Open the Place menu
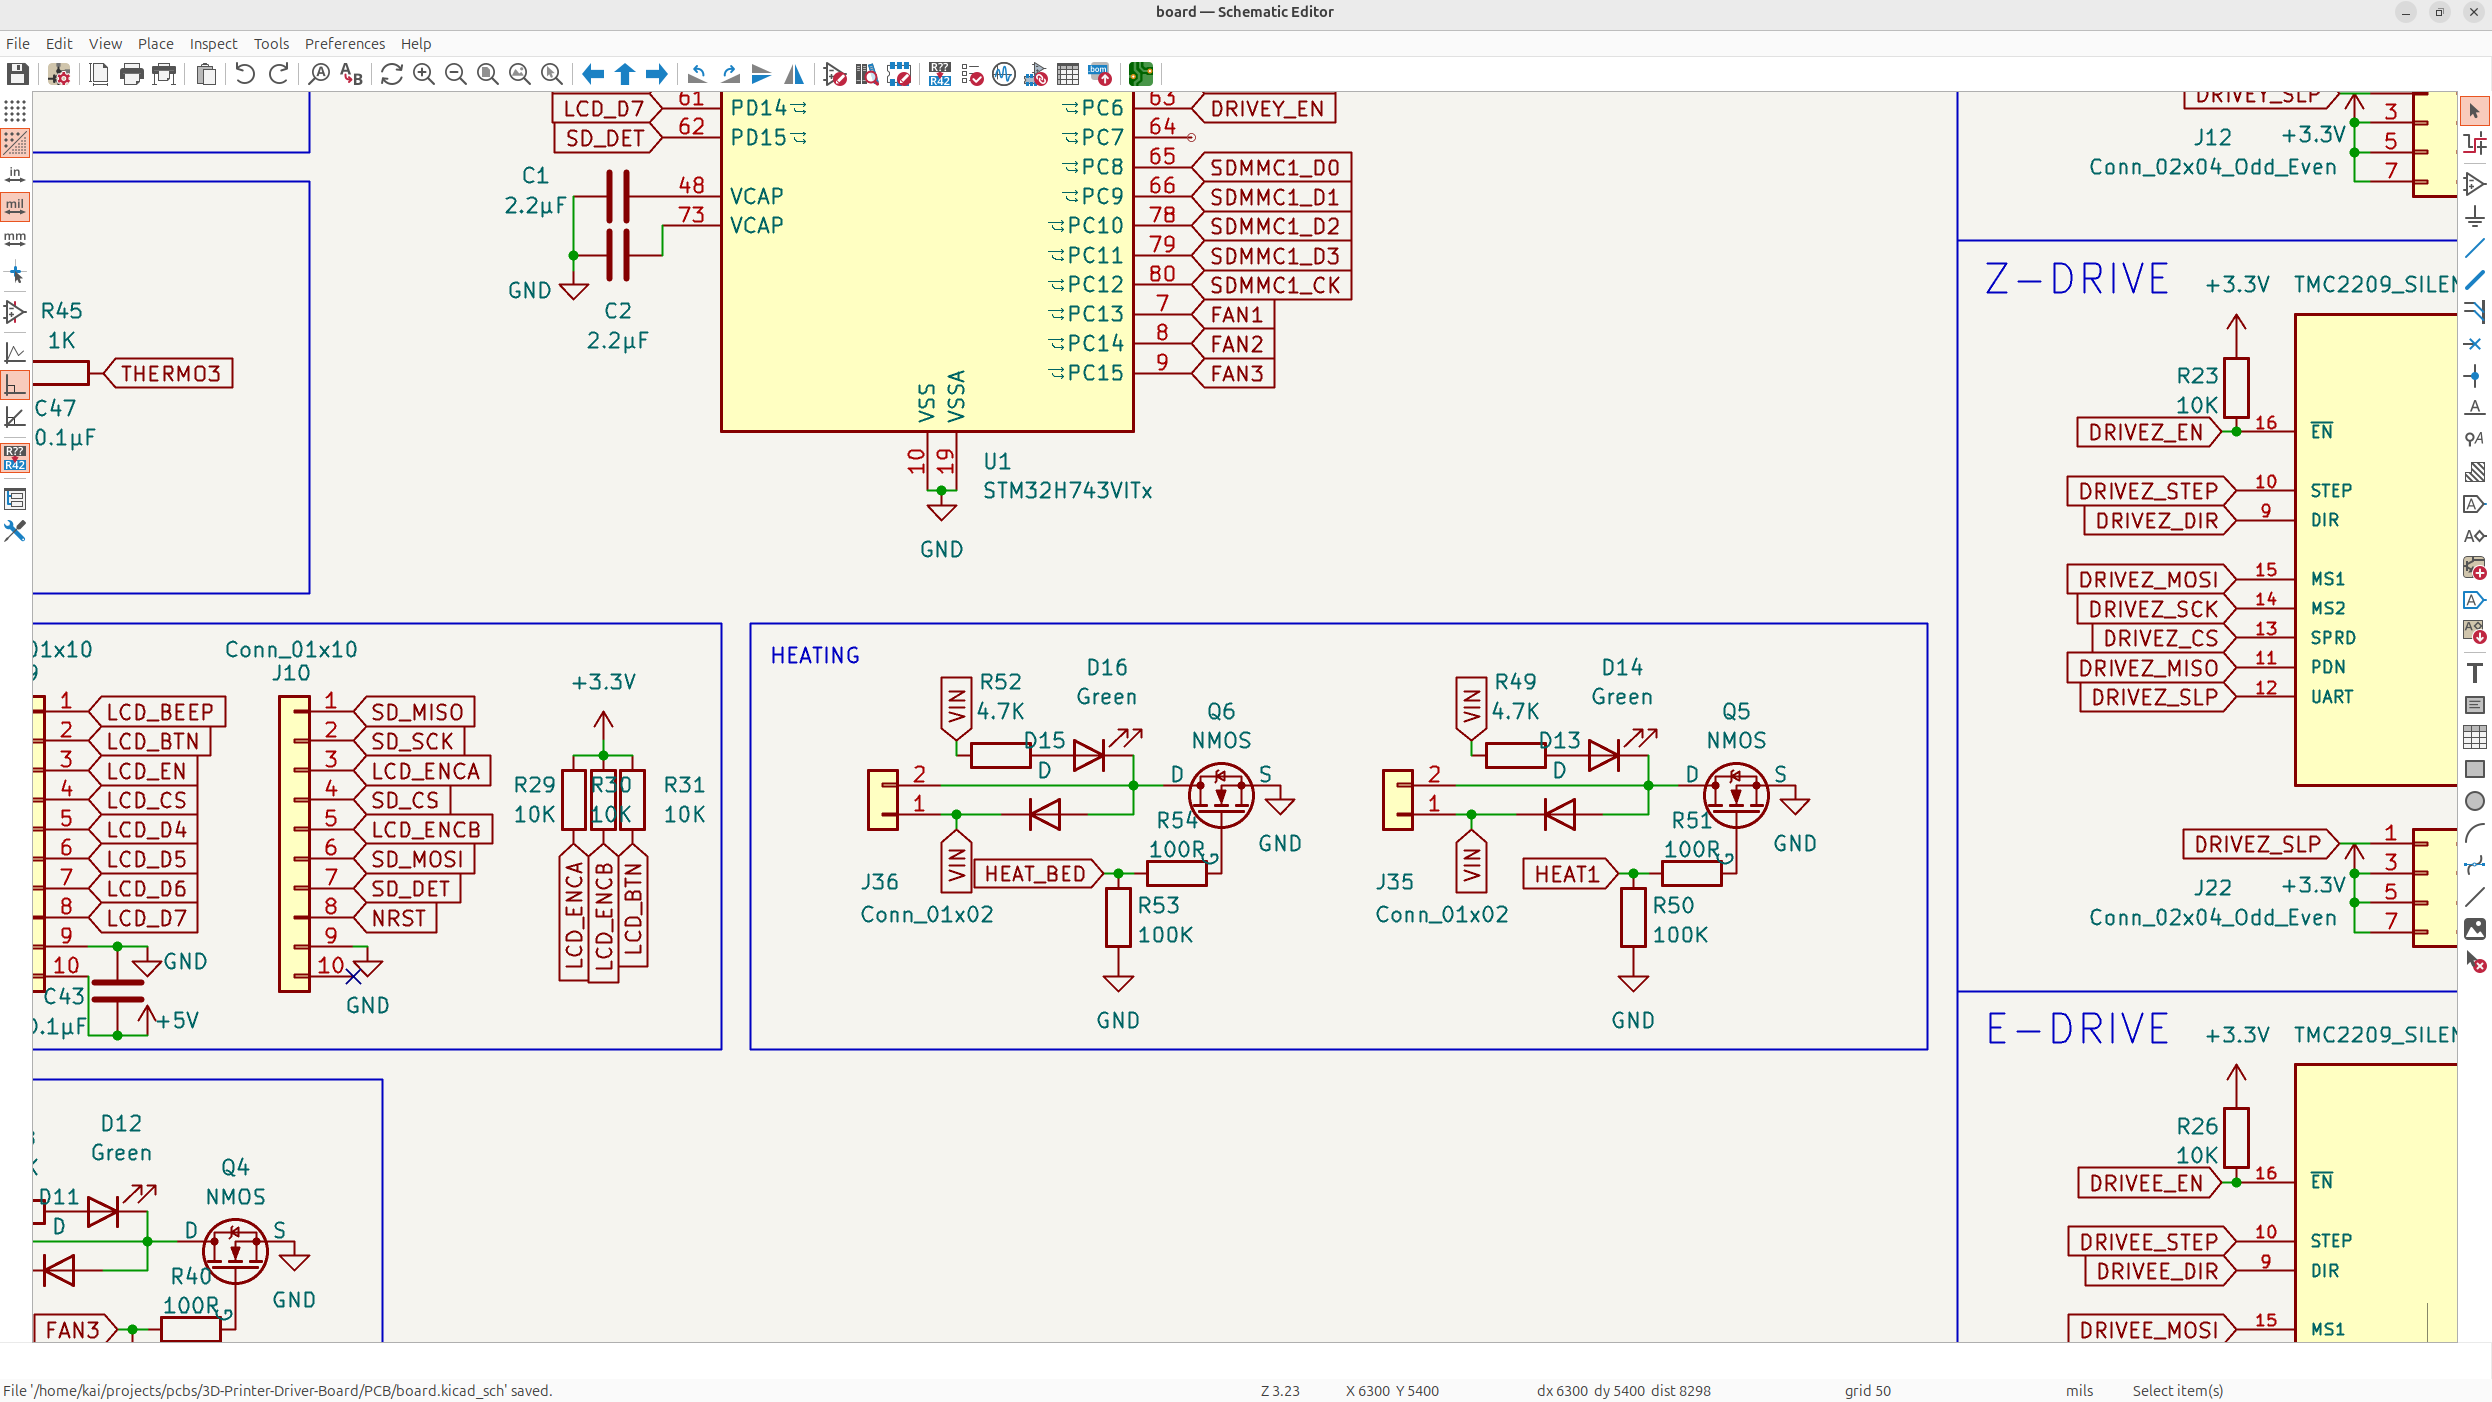The width and height of the screenshot is (2492, 1402). pyautogui.click(x=155, y=44)
